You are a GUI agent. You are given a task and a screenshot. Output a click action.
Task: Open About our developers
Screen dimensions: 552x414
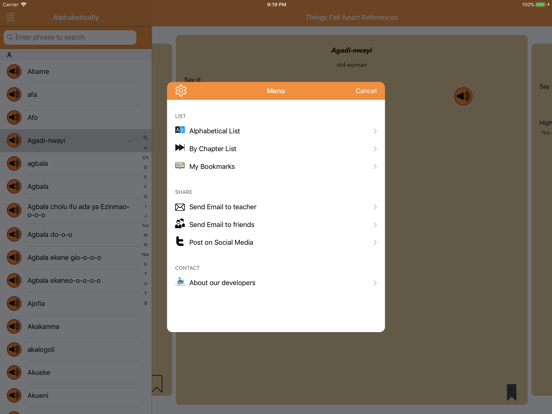[x=276, y=283]
